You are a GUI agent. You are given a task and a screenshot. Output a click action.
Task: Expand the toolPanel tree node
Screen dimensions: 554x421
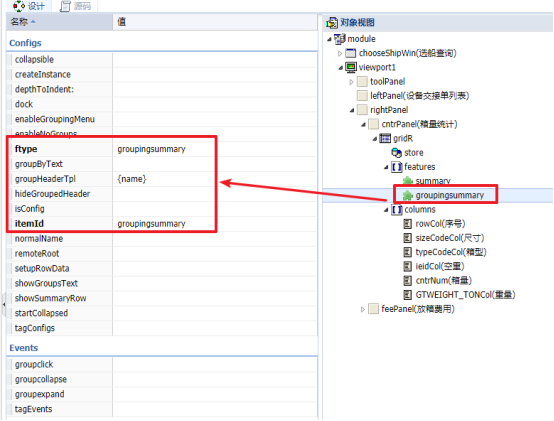[351, 82]
